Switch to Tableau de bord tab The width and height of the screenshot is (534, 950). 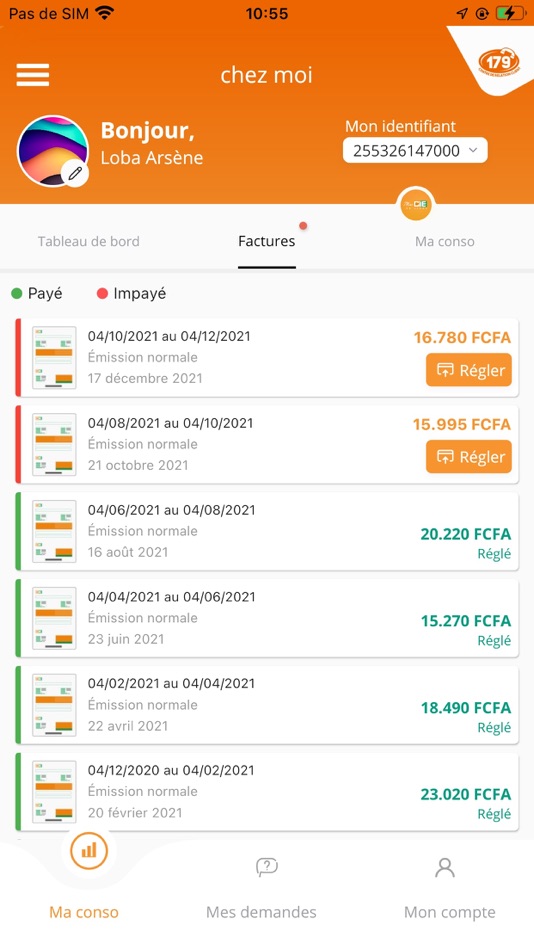88,241
